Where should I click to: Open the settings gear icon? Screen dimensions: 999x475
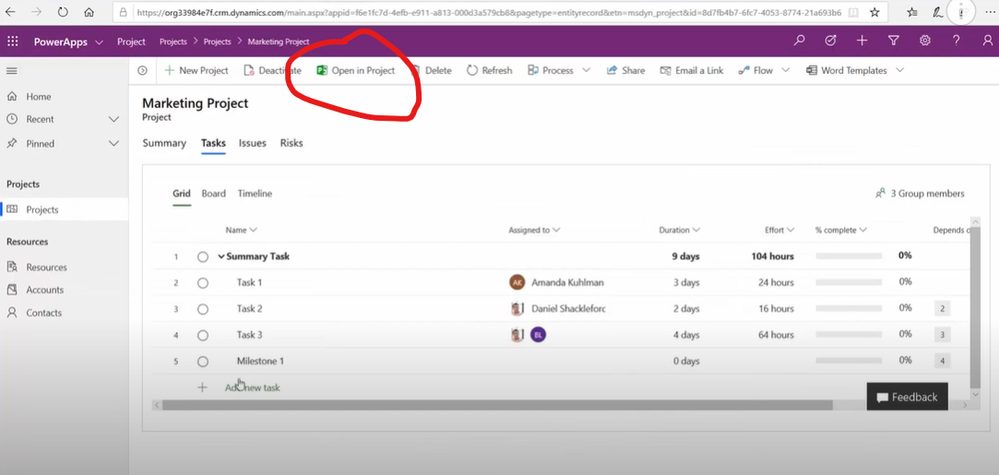(x=924, y=41)
